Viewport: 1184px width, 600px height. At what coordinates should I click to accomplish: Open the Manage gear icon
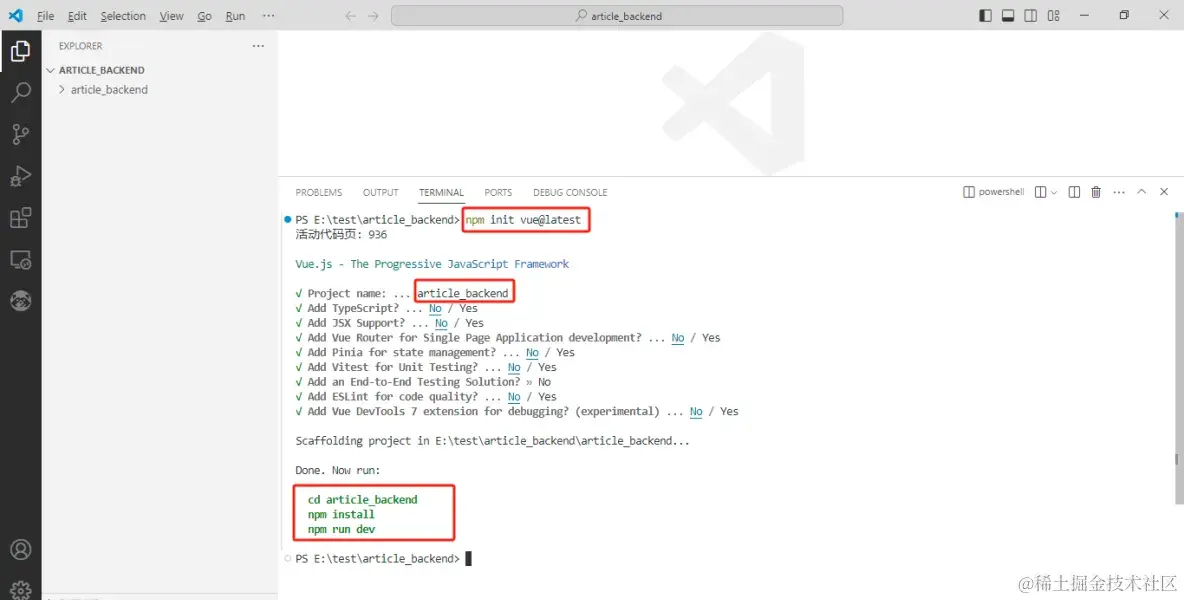point(20,589)
